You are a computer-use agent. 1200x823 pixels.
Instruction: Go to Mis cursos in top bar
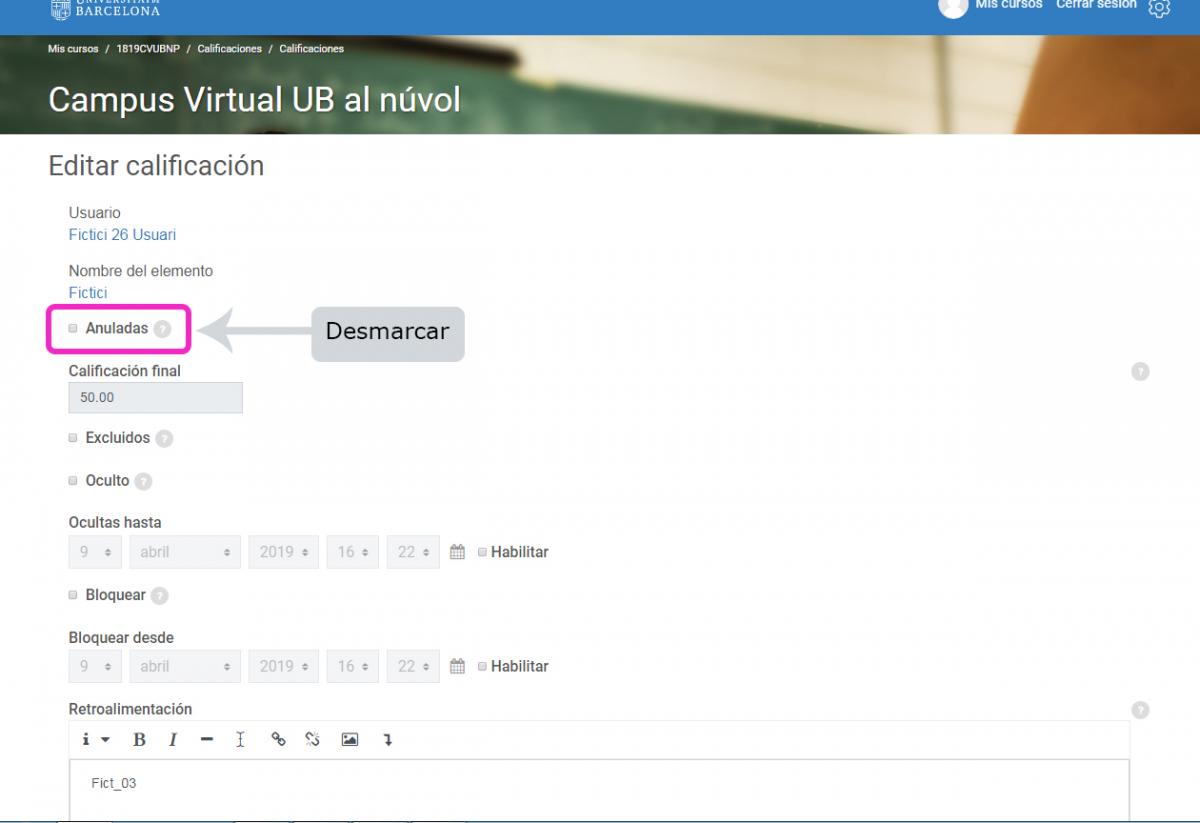[1008, 5]
